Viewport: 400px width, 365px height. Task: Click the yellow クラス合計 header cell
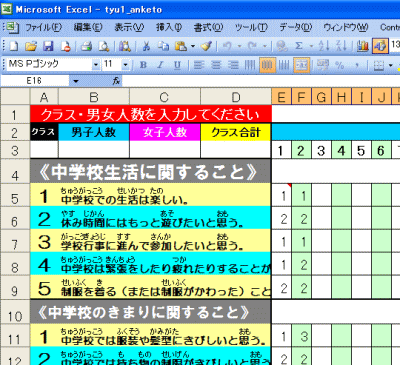coord(236,132)
